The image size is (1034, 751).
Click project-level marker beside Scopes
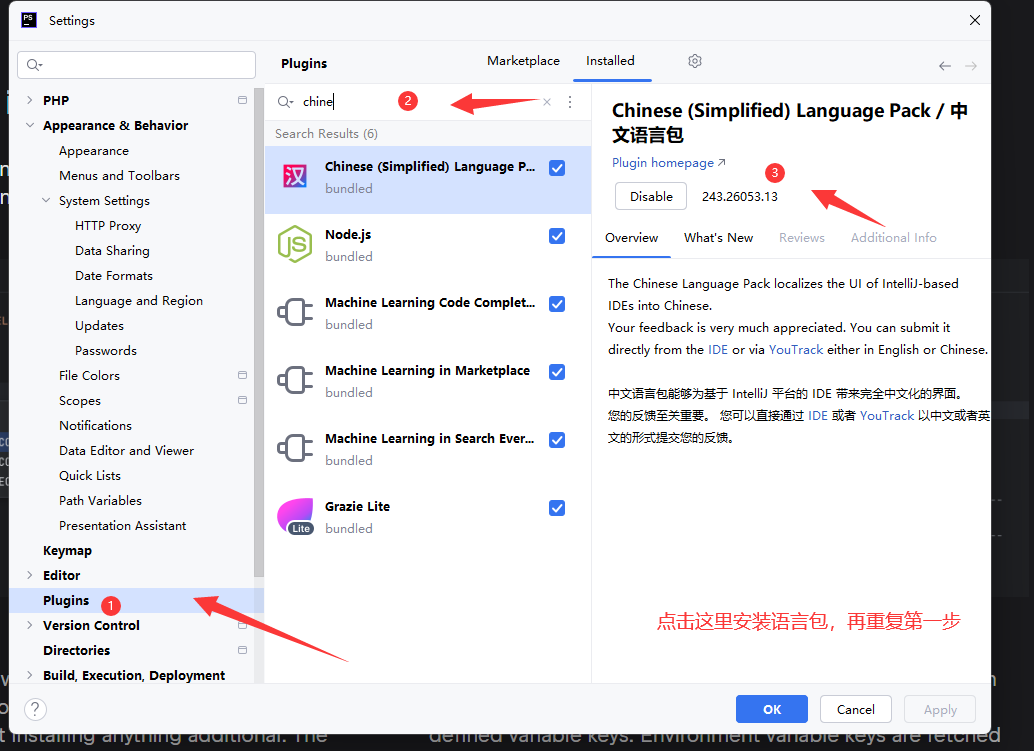tap(242, 400)
